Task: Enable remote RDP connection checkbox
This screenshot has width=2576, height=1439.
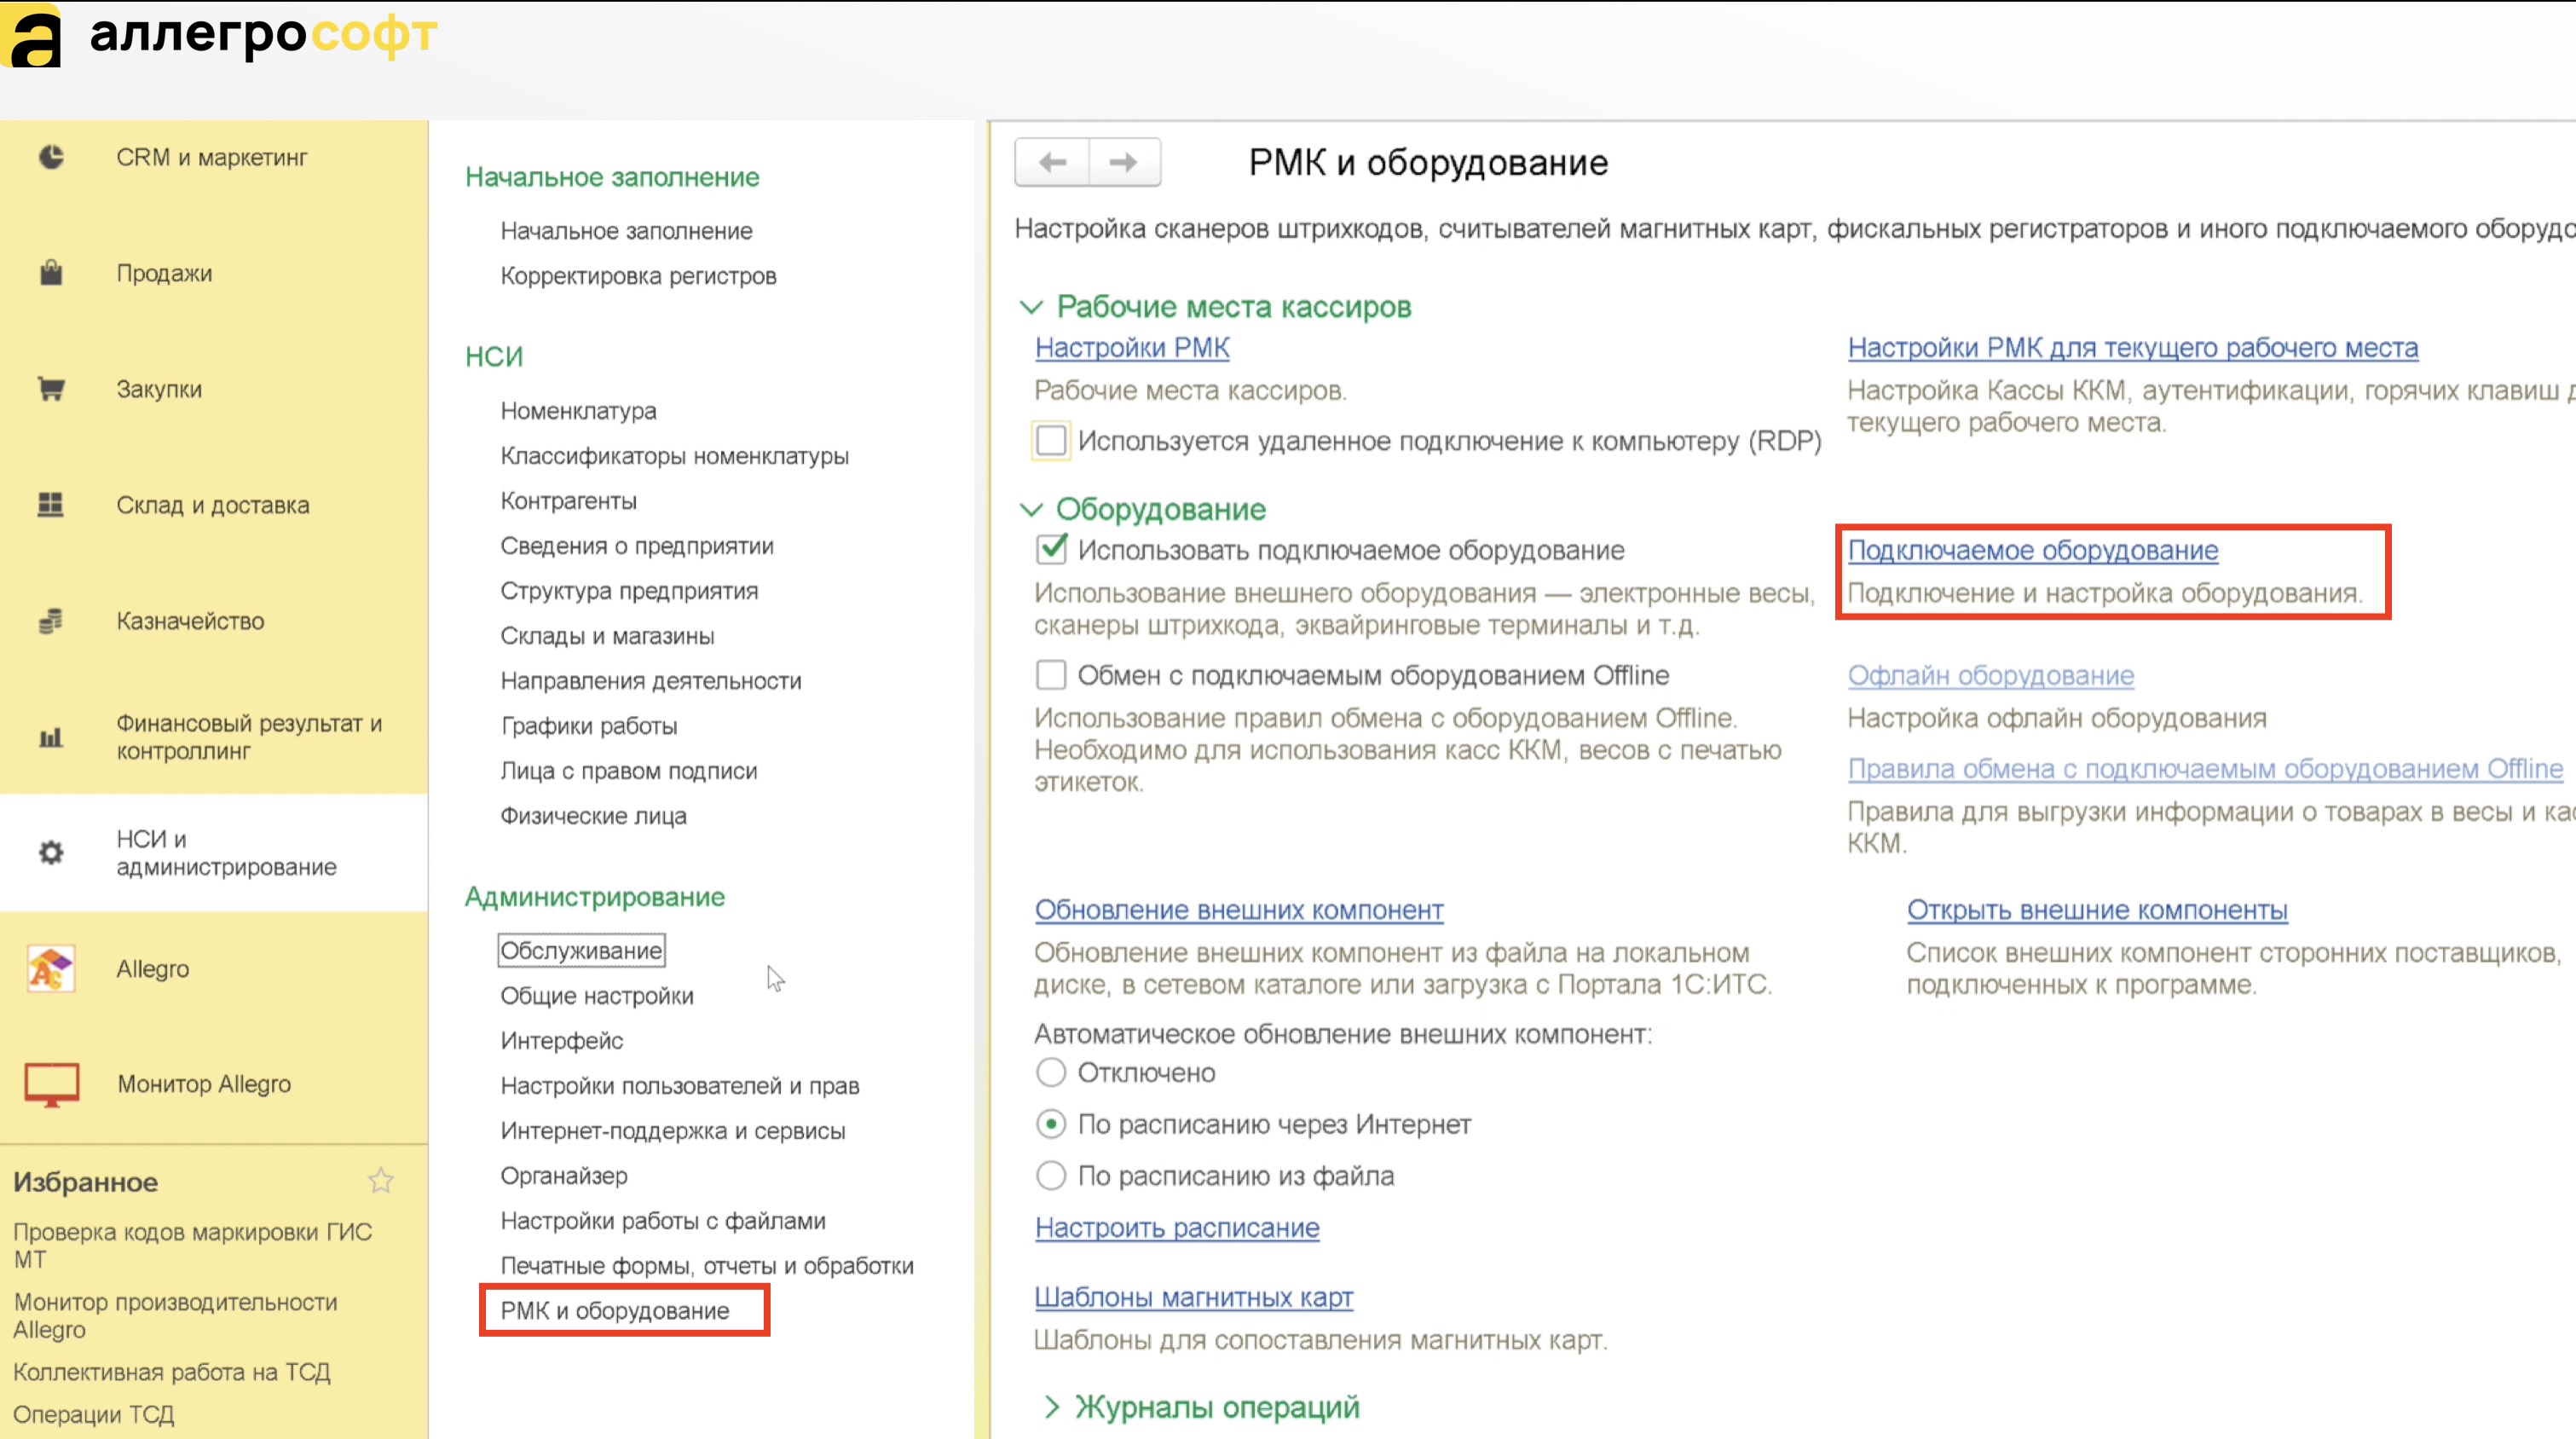Action: pos(1051,441)
